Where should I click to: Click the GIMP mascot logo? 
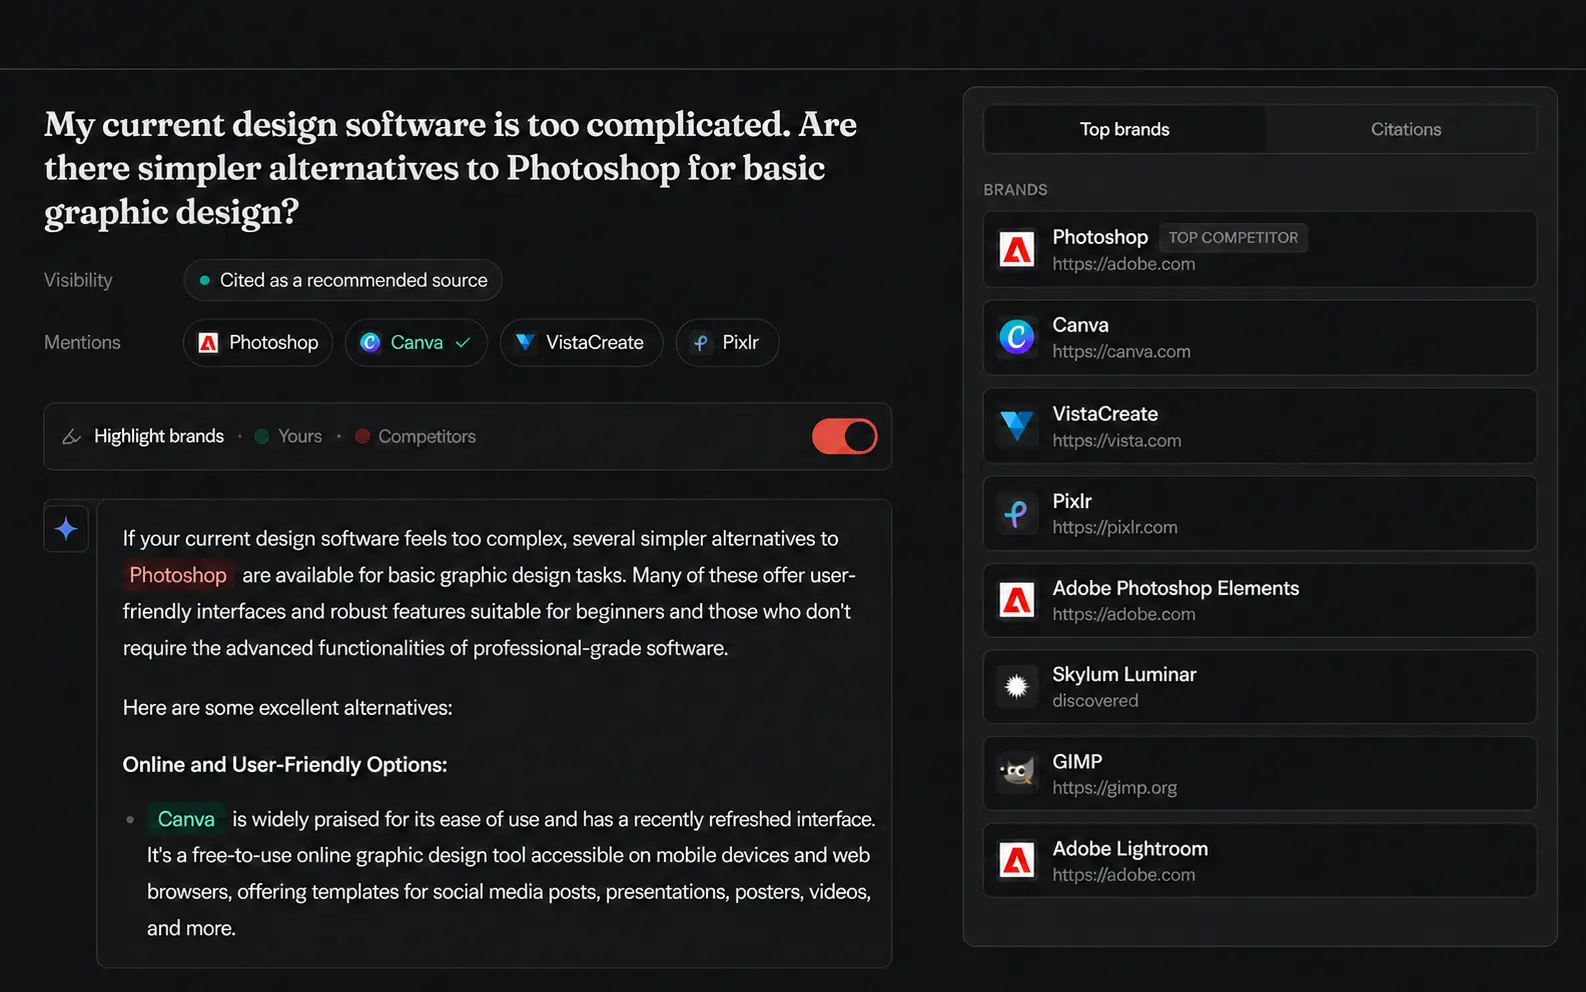click(1017, 773)
